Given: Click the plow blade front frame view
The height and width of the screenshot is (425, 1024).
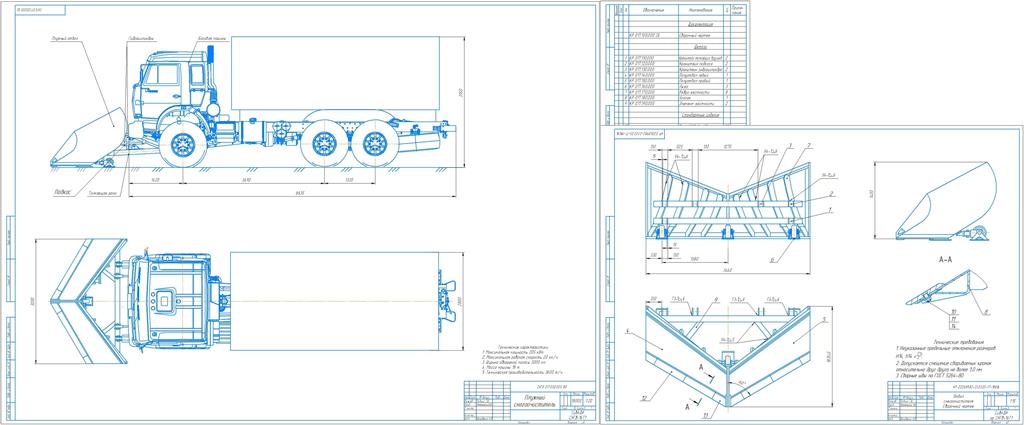Looking at the screenshot, I should click(x=728, y=201).
